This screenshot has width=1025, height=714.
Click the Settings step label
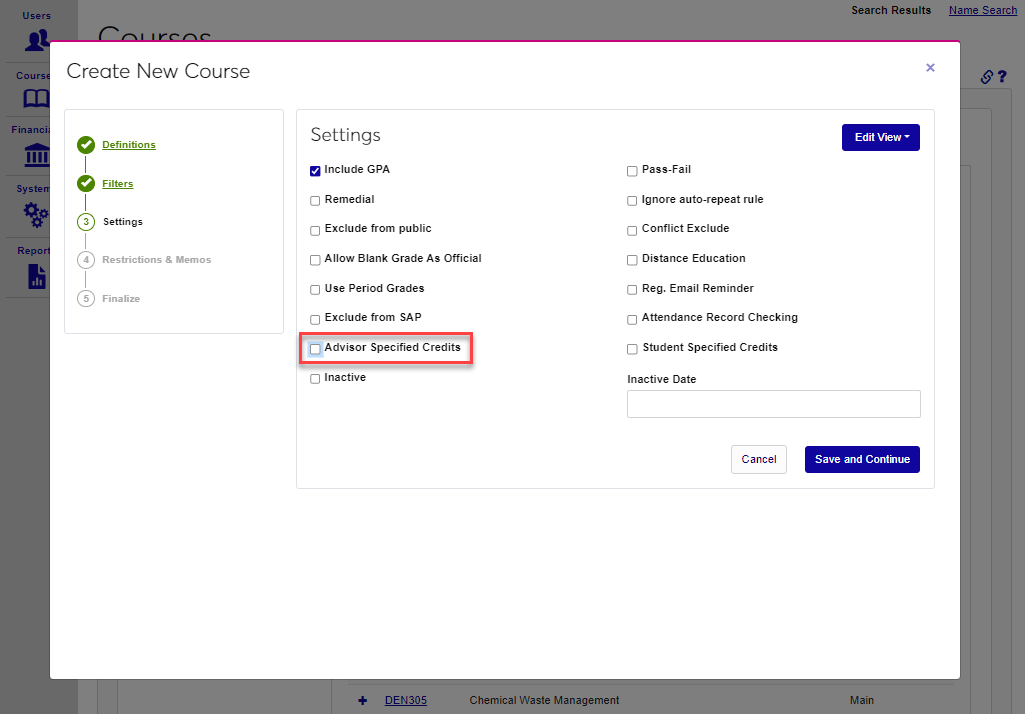(x=123, y=222)
